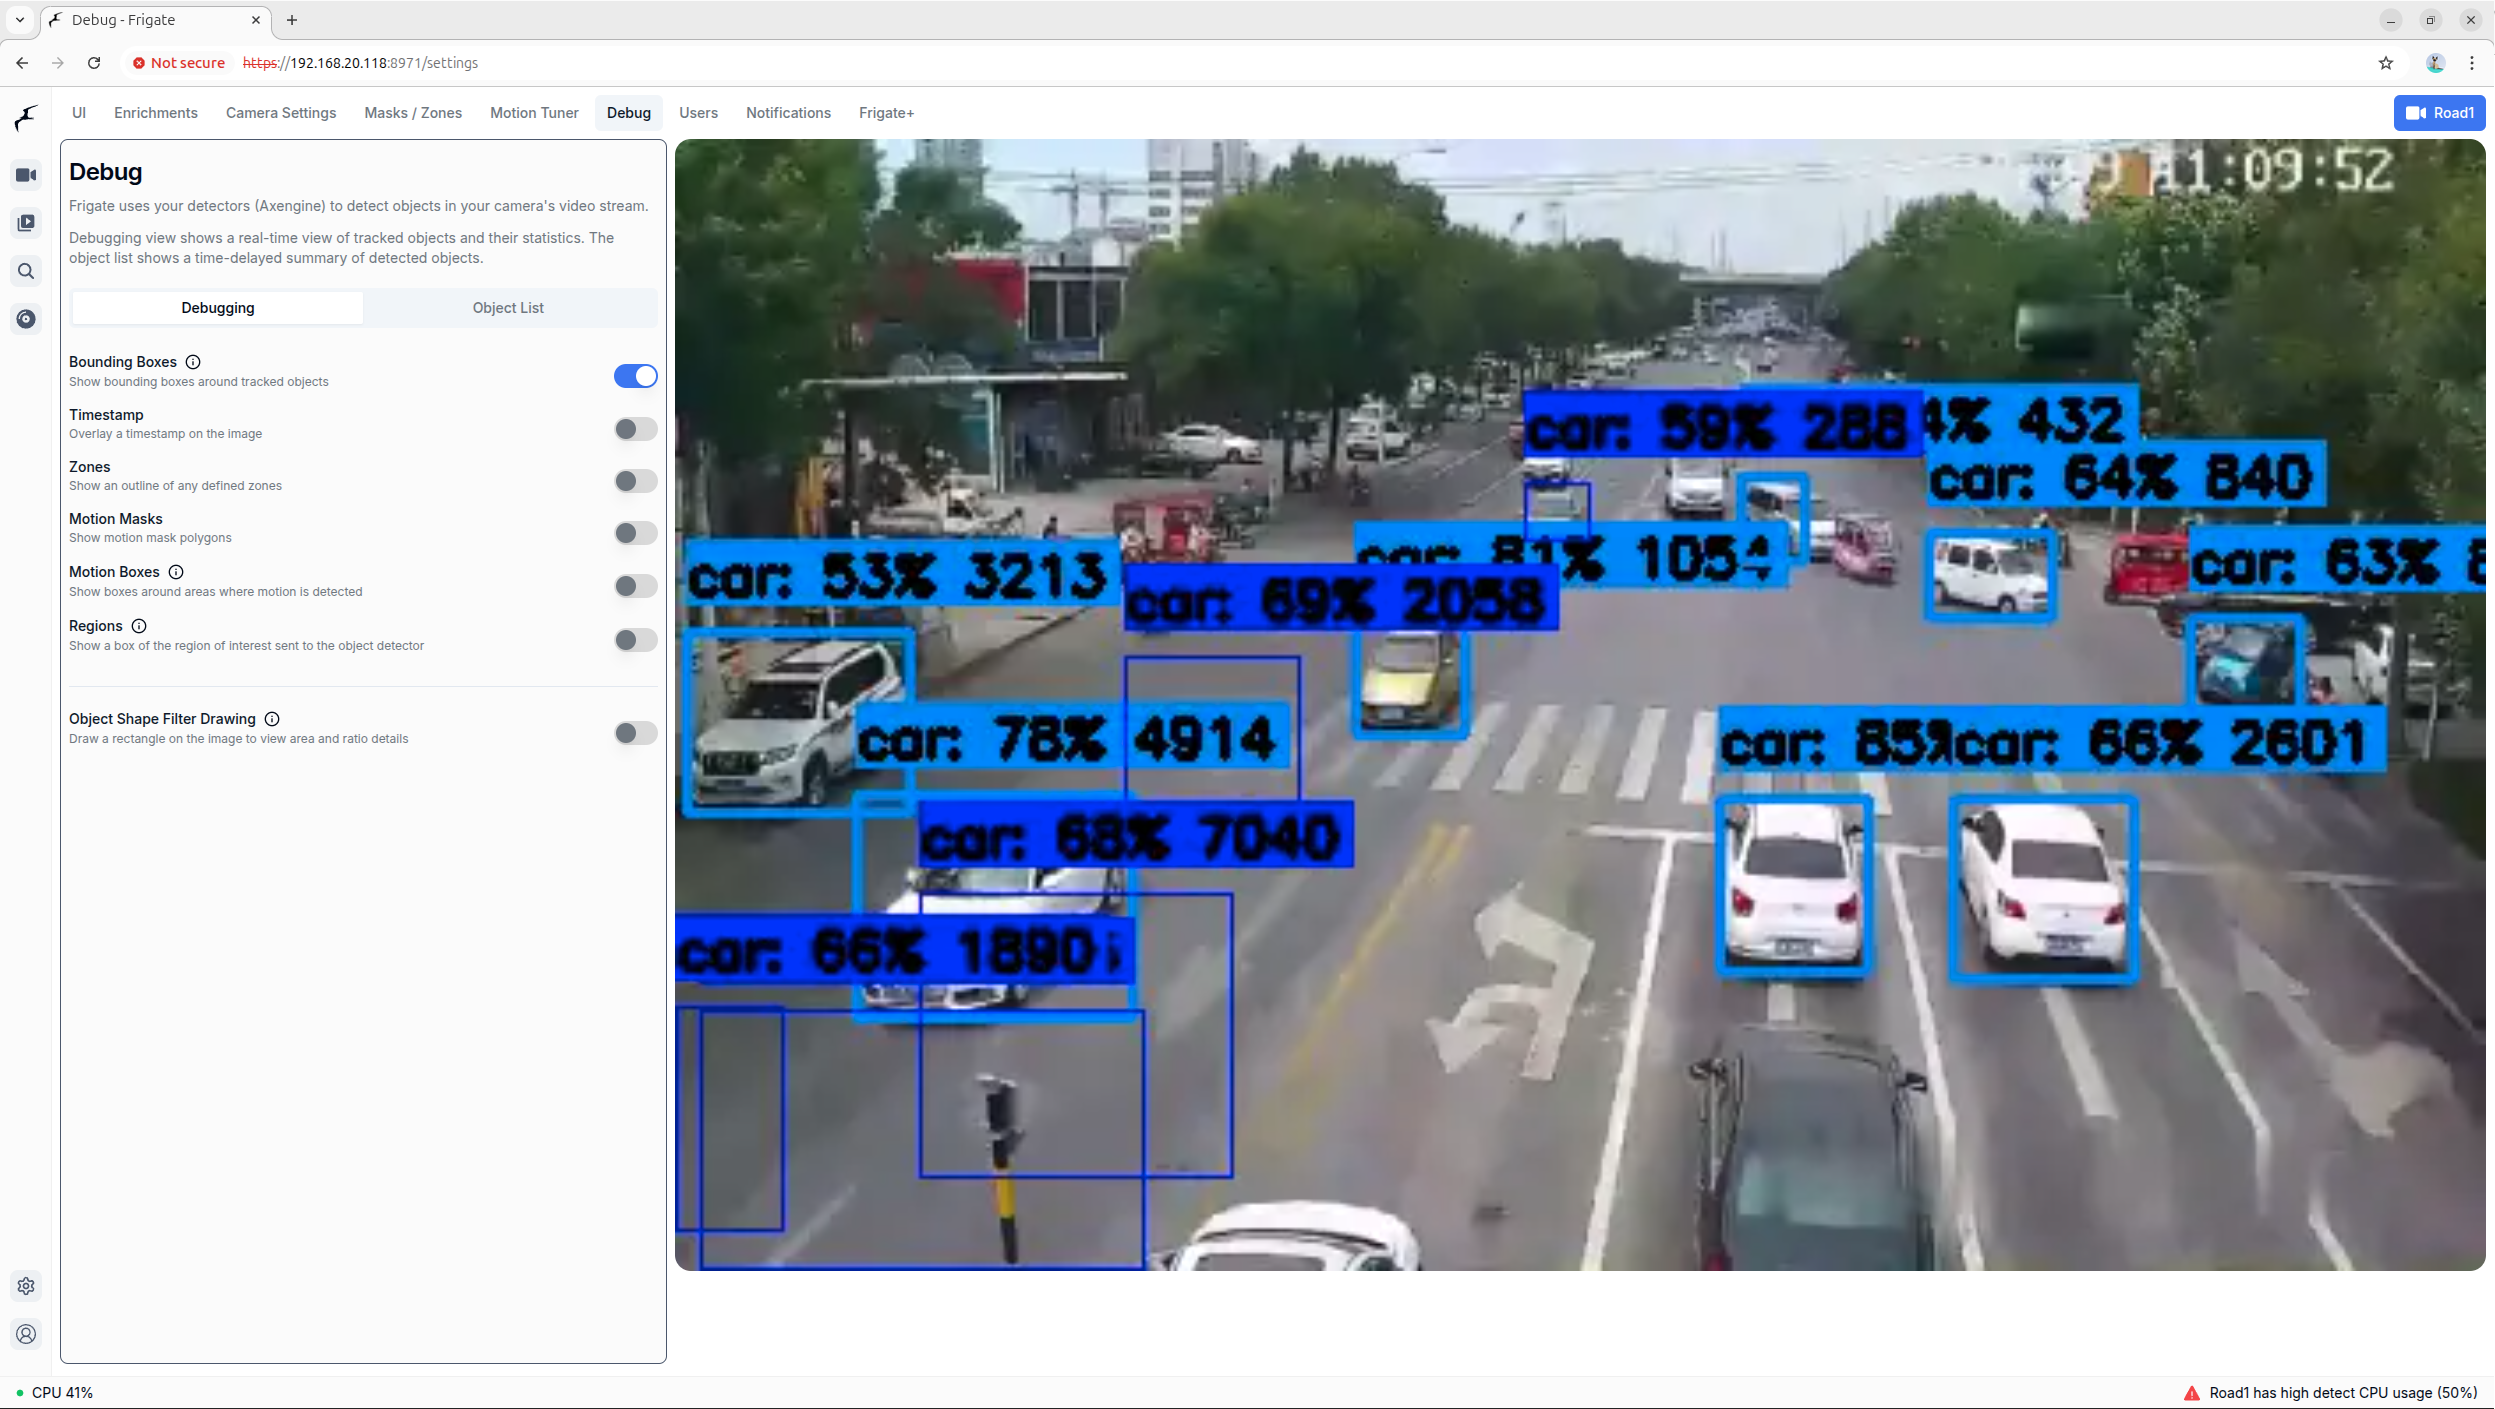
Task: Click Bounding Boxes info icon
Action: [x=193, y=362]
